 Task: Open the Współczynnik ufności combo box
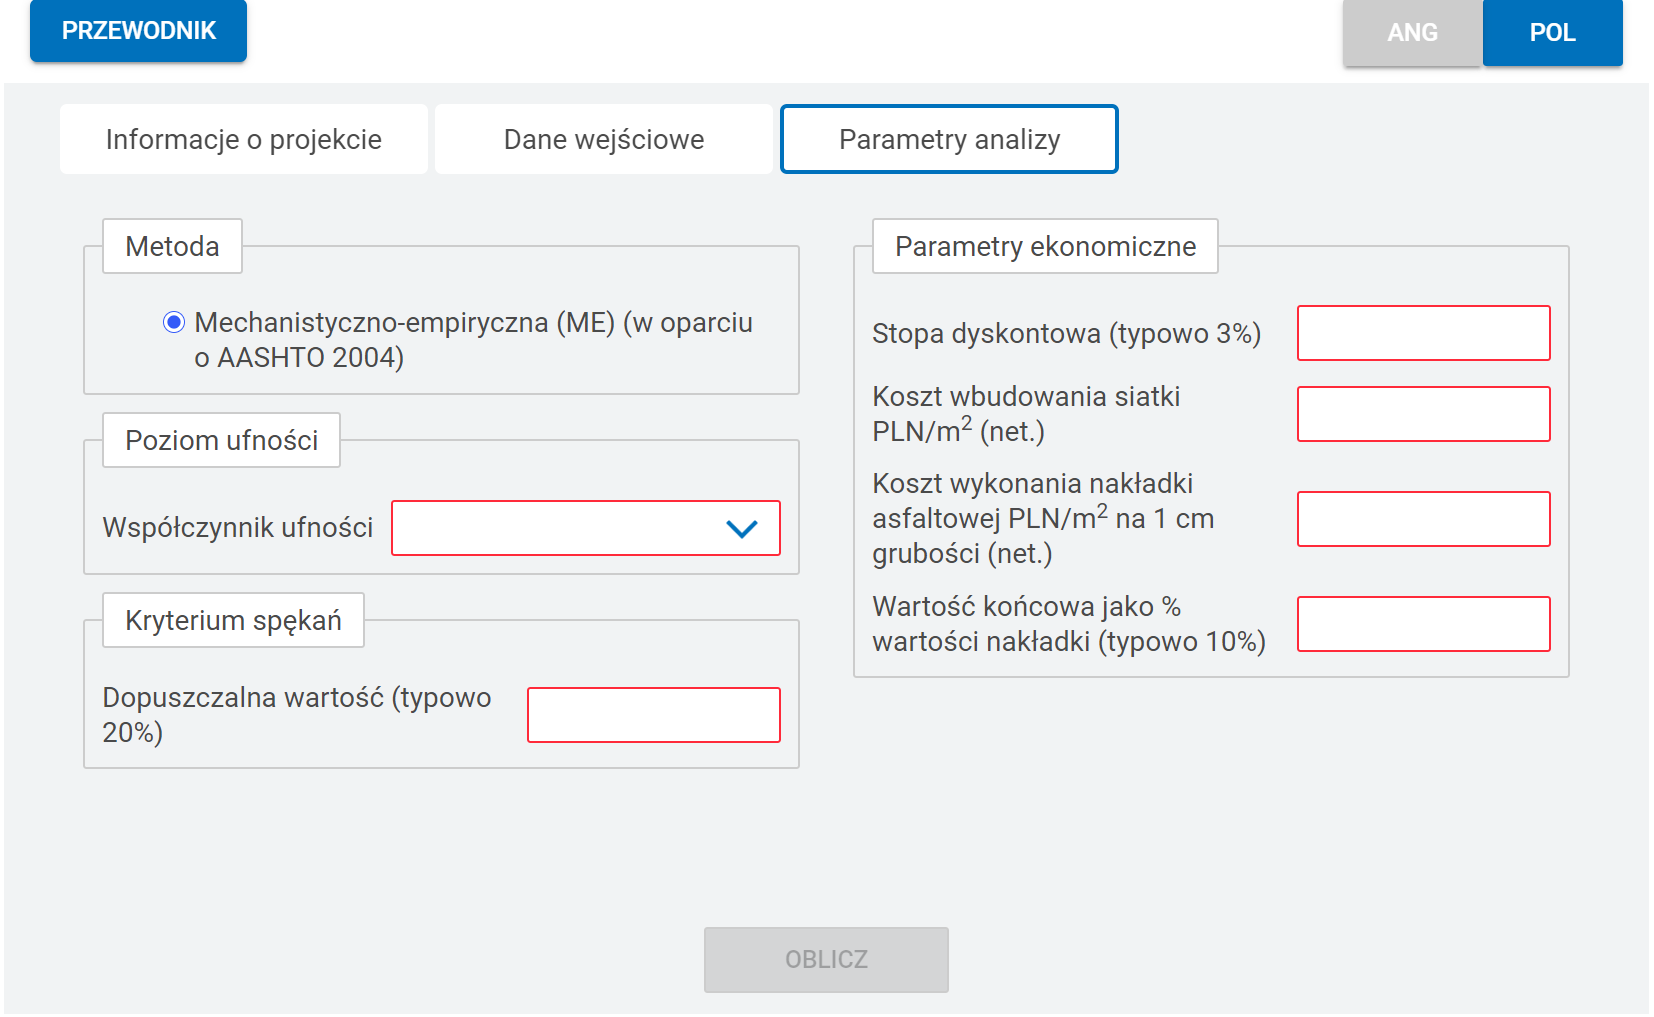click(x=585, y=528)
